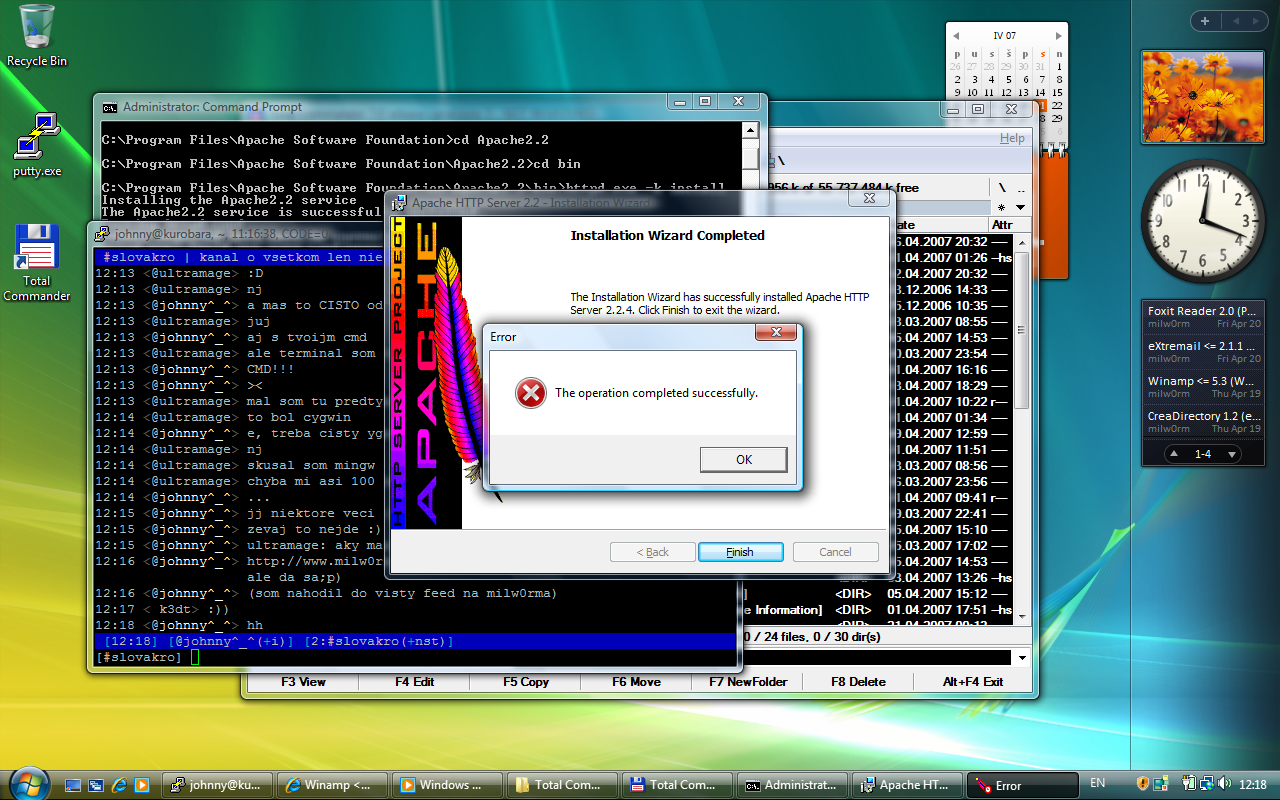Open the directory history arrow in Total Commander

click(x=1021, y=207)
